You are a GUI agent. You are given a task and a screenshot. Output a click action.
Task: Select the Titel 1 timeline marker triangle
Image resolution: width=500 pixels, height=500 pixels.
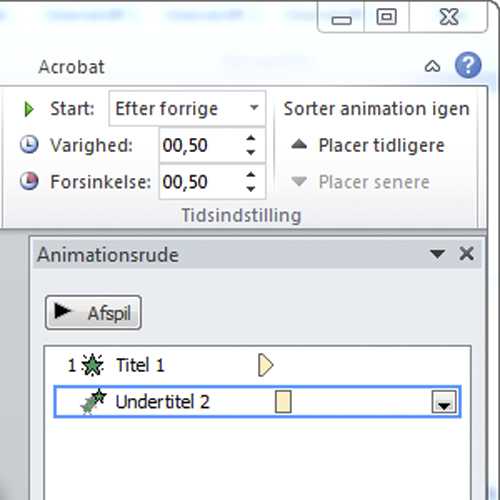(265, 365)
